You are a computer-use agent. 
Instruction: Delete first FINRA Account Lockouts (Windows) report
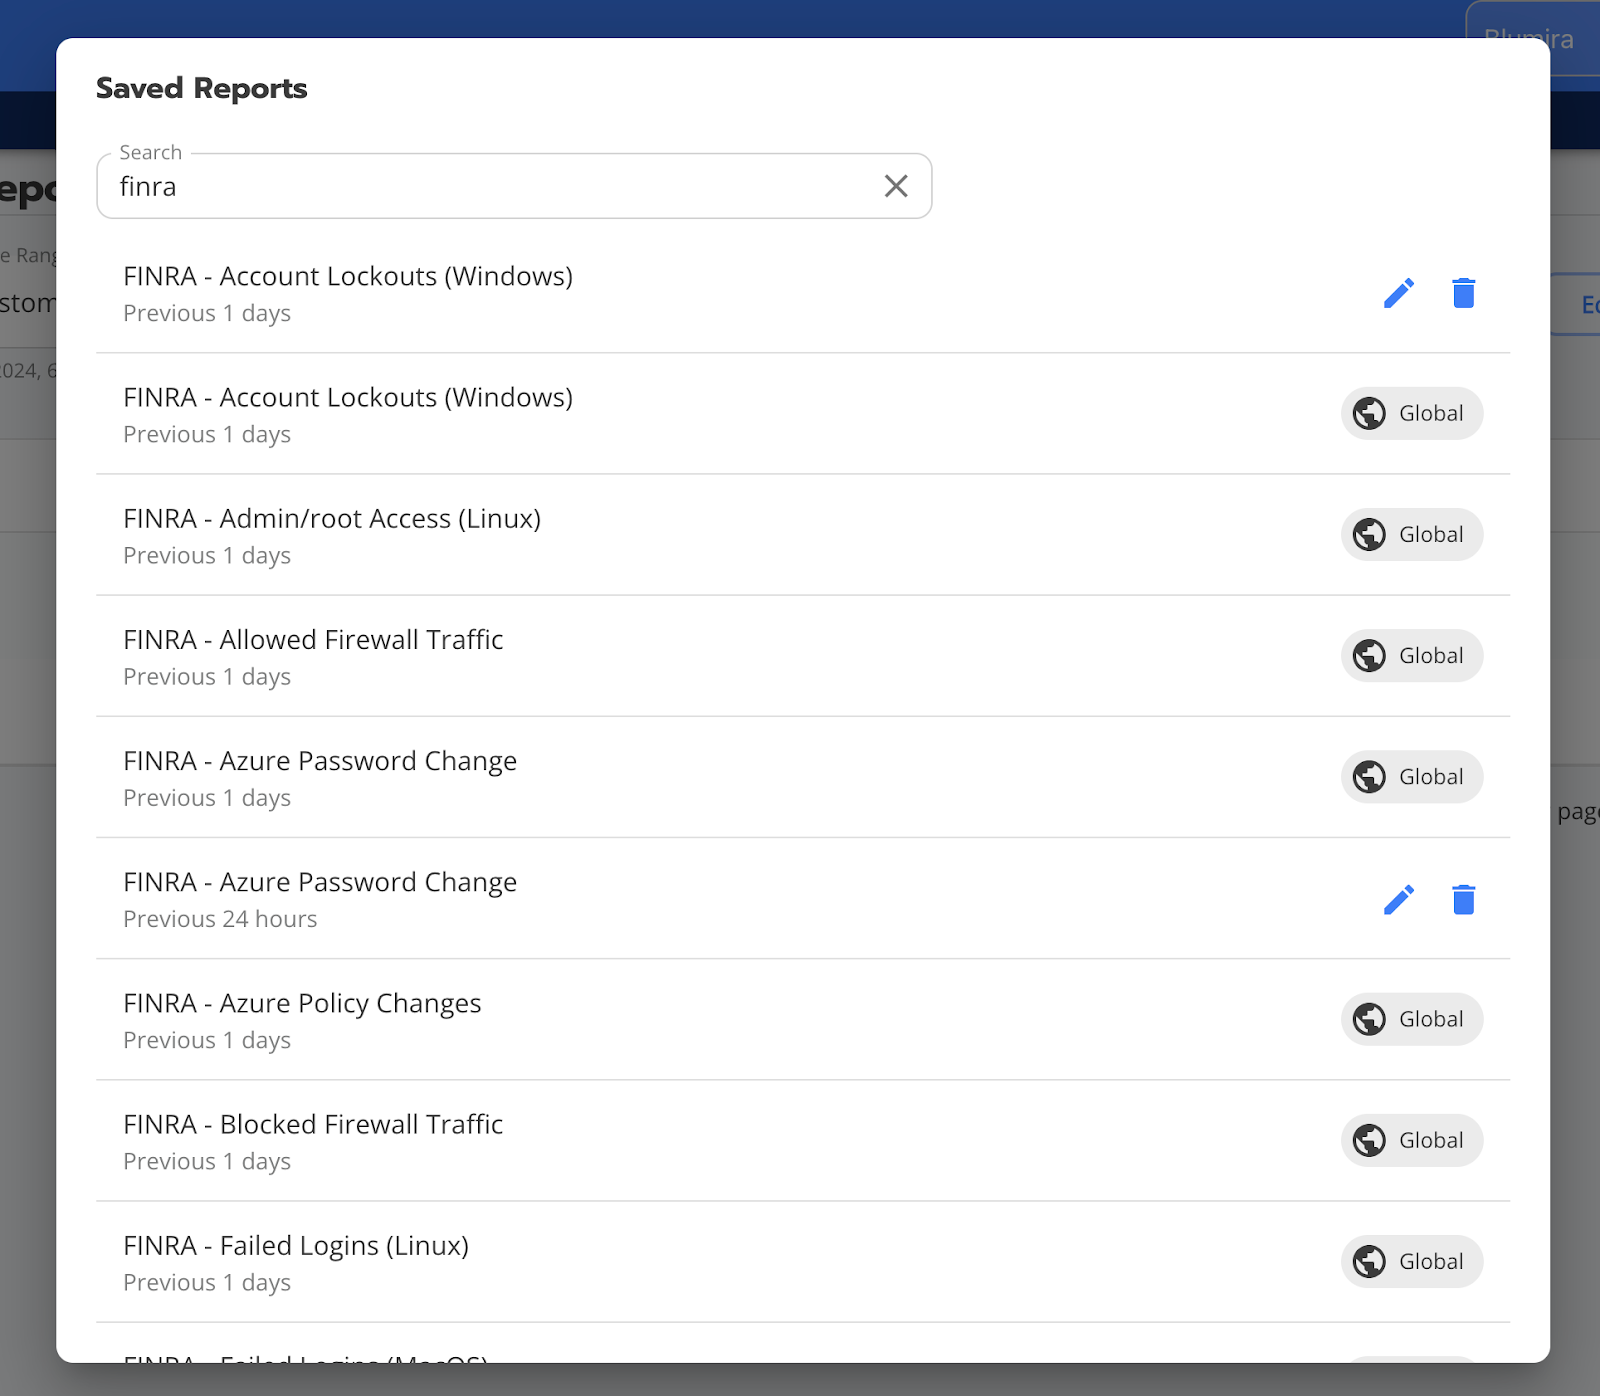(x=1463, y=293)
